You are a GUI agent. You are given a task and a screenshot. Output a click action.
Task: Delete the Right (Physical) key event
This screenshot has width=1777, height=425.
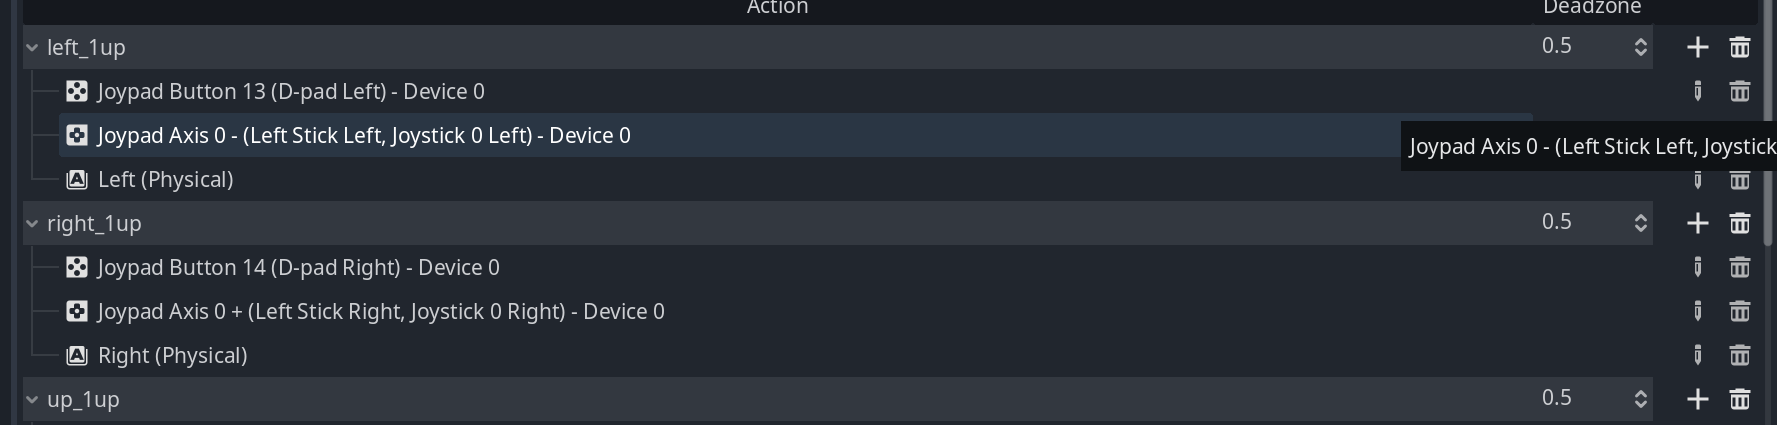coord(1740,355)
